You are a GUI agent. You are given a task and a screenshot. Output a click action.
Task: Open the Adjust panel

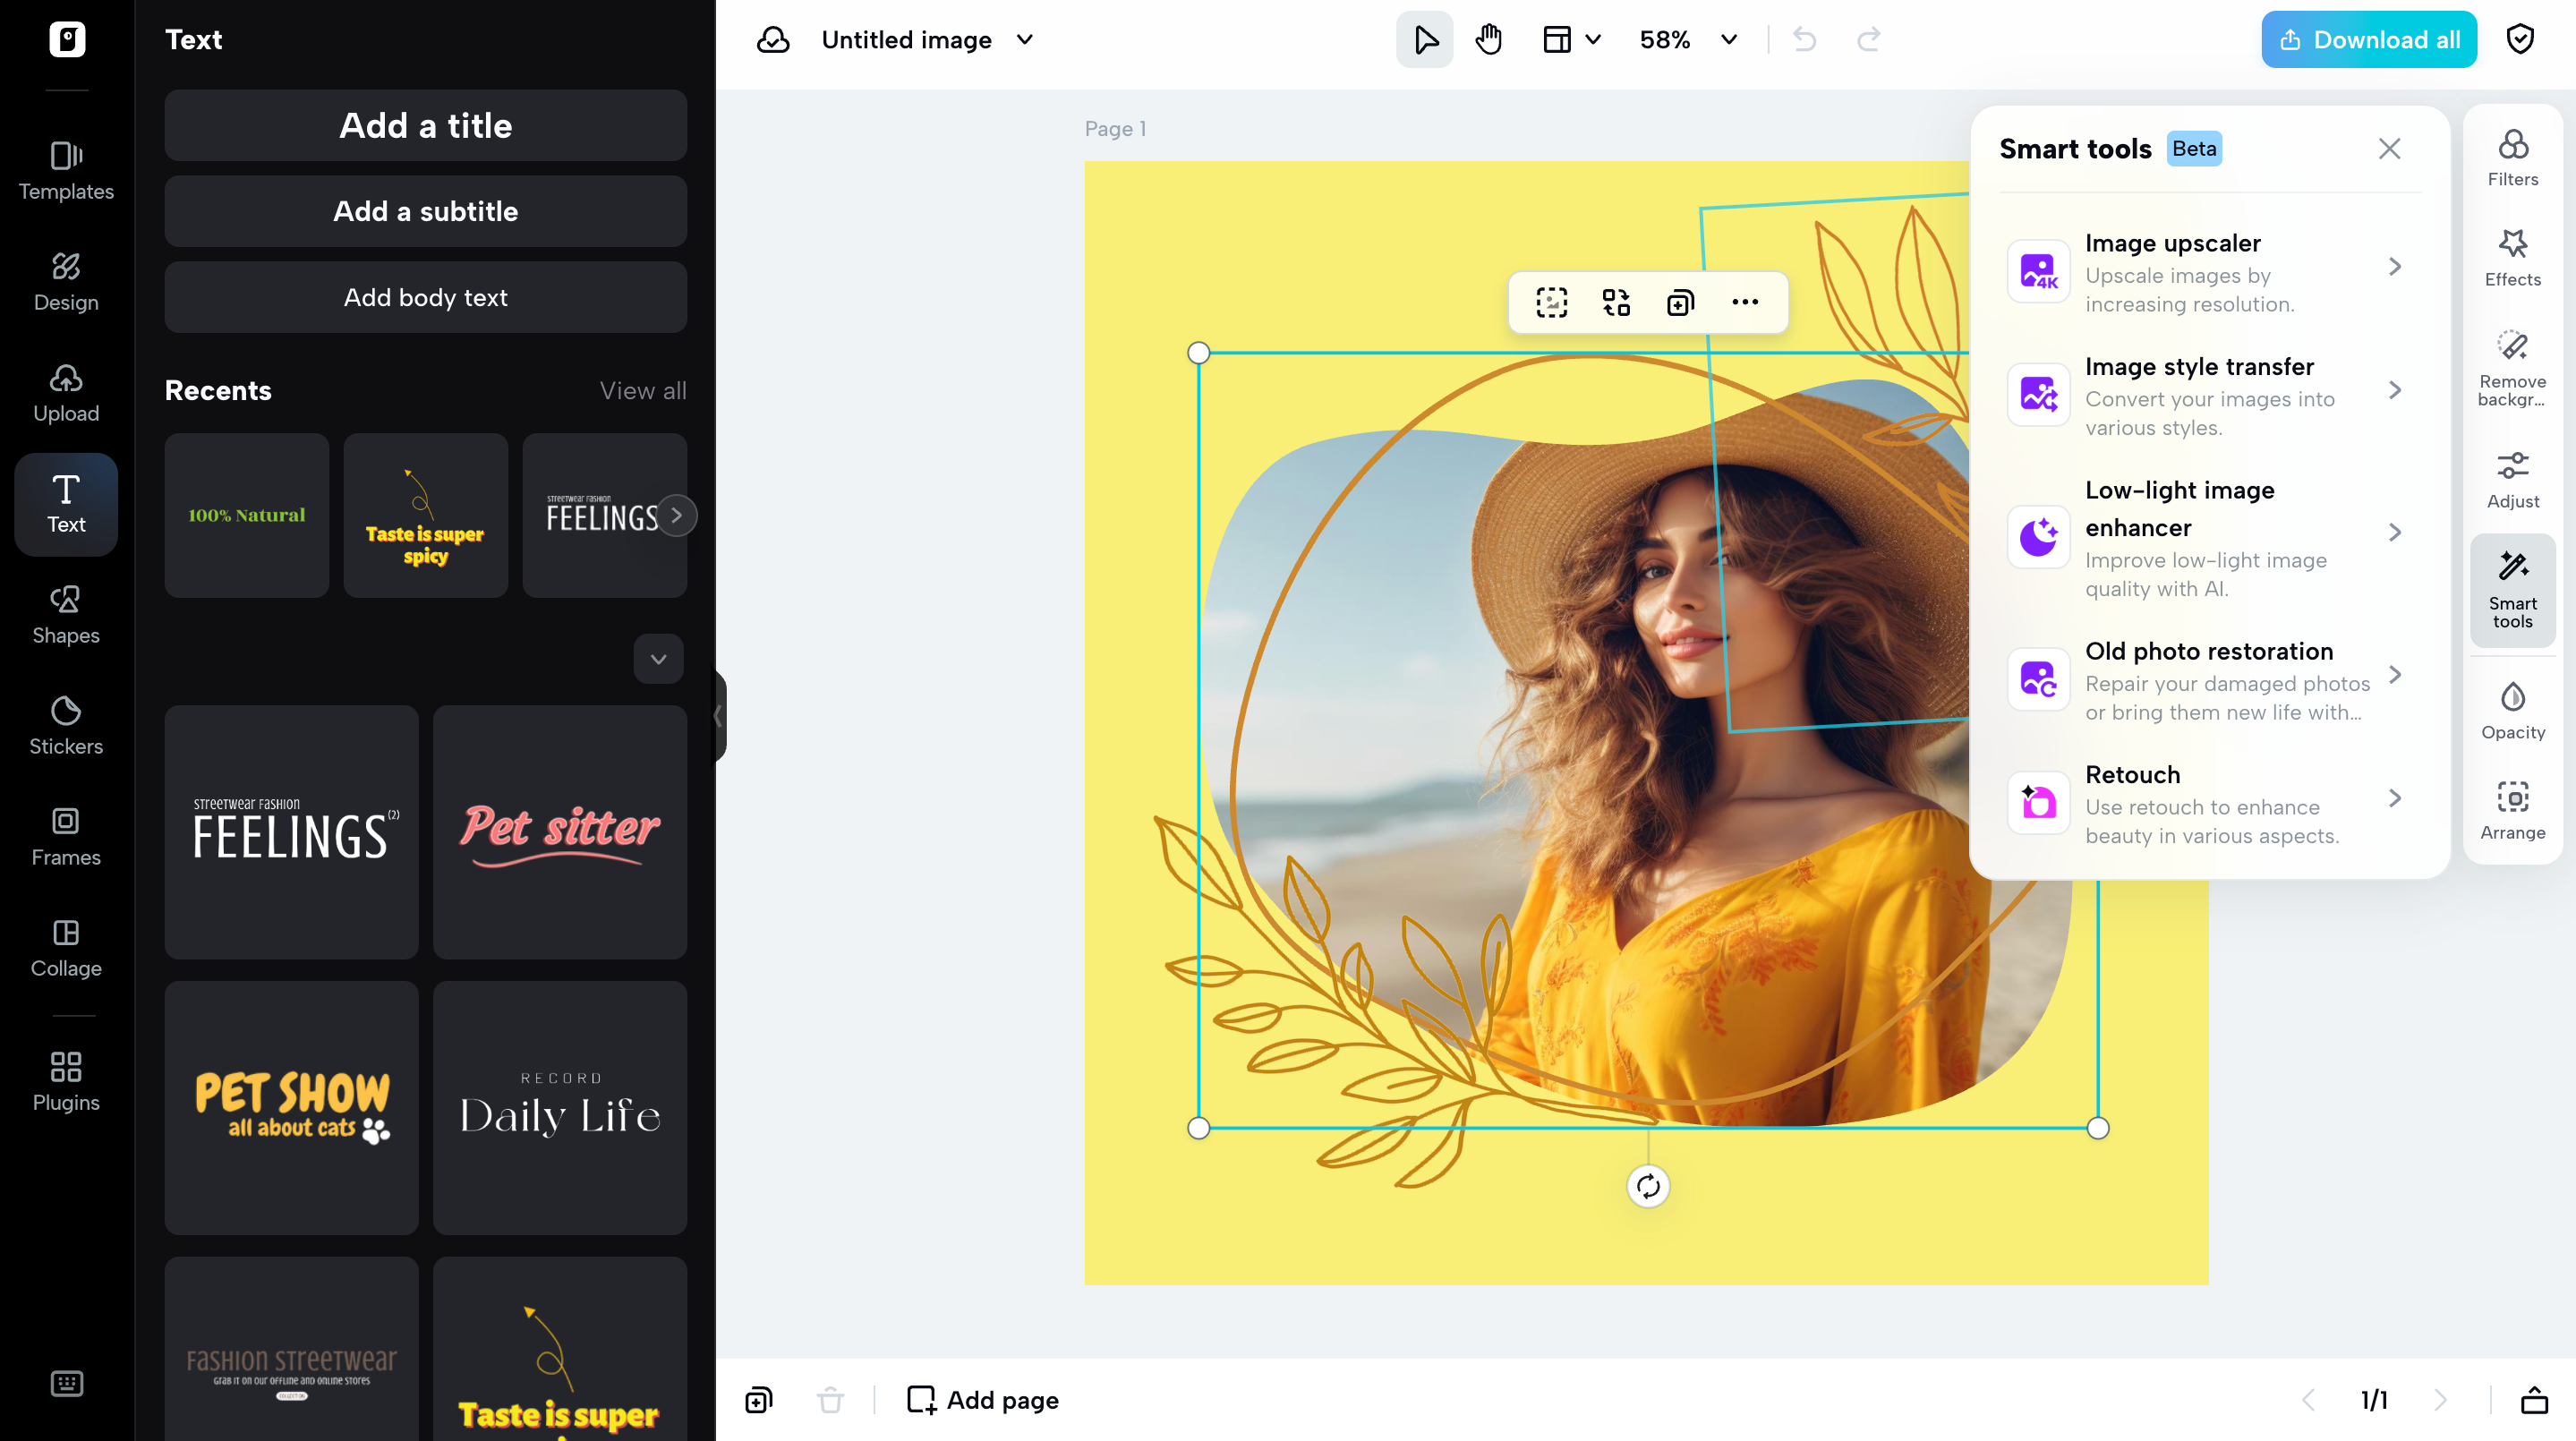(x=2513, y=478)
